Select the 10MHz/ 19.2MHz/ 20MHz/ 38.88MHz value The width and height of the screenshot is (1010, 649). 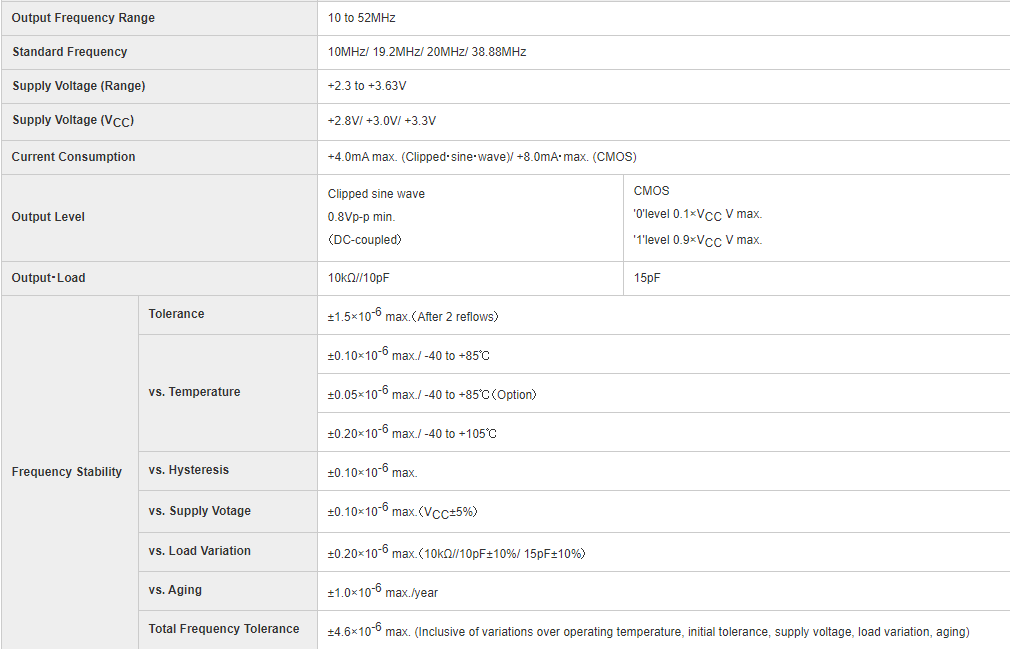(427, 52)
